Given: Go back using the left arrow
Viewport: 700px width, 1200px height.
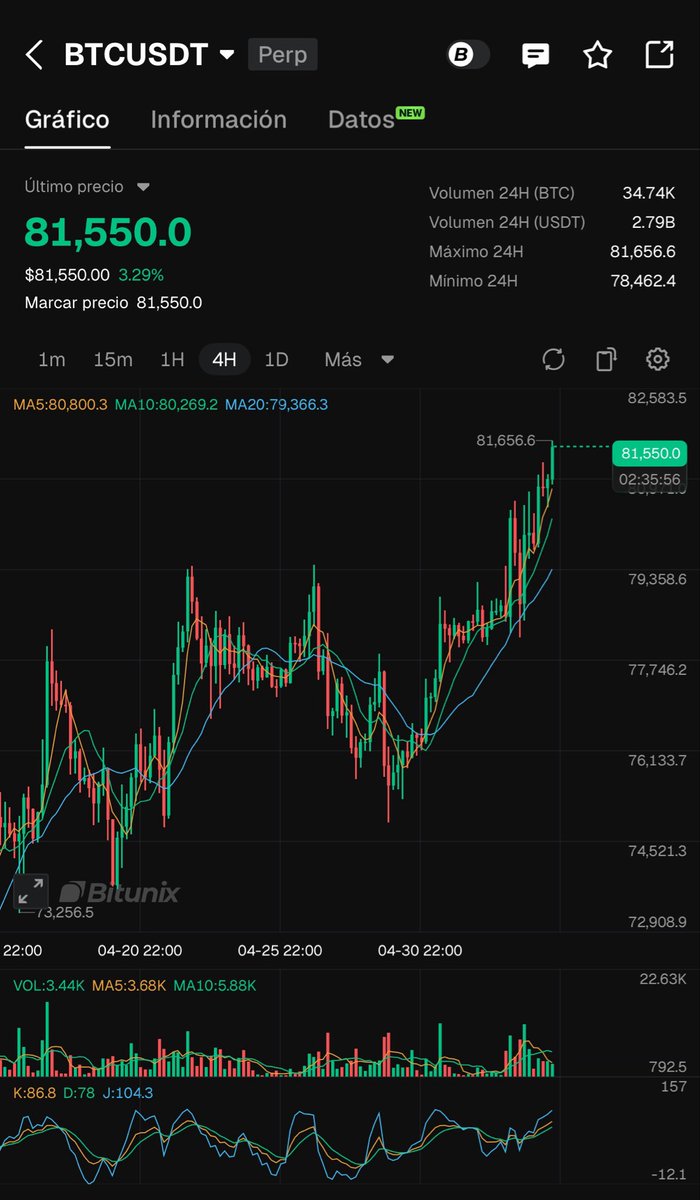Looking at the screenshot, I should (34, 55).
